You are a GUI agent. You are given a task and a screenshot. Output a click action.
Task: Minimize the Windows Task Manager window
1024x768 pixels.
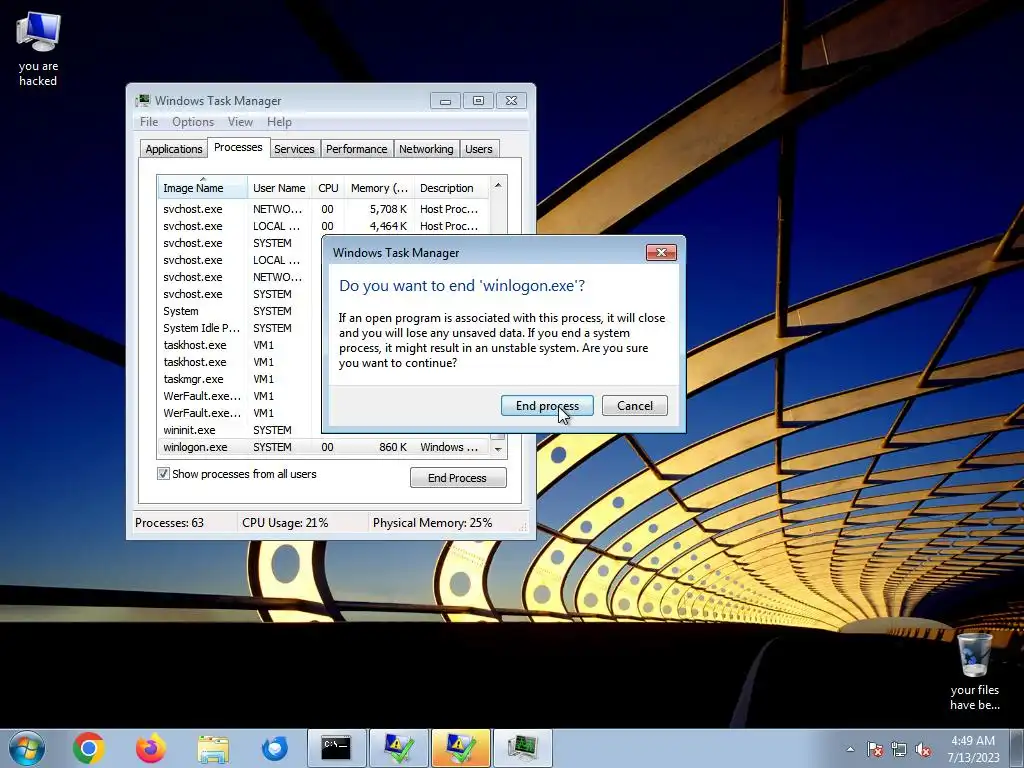tap(445, 101)
